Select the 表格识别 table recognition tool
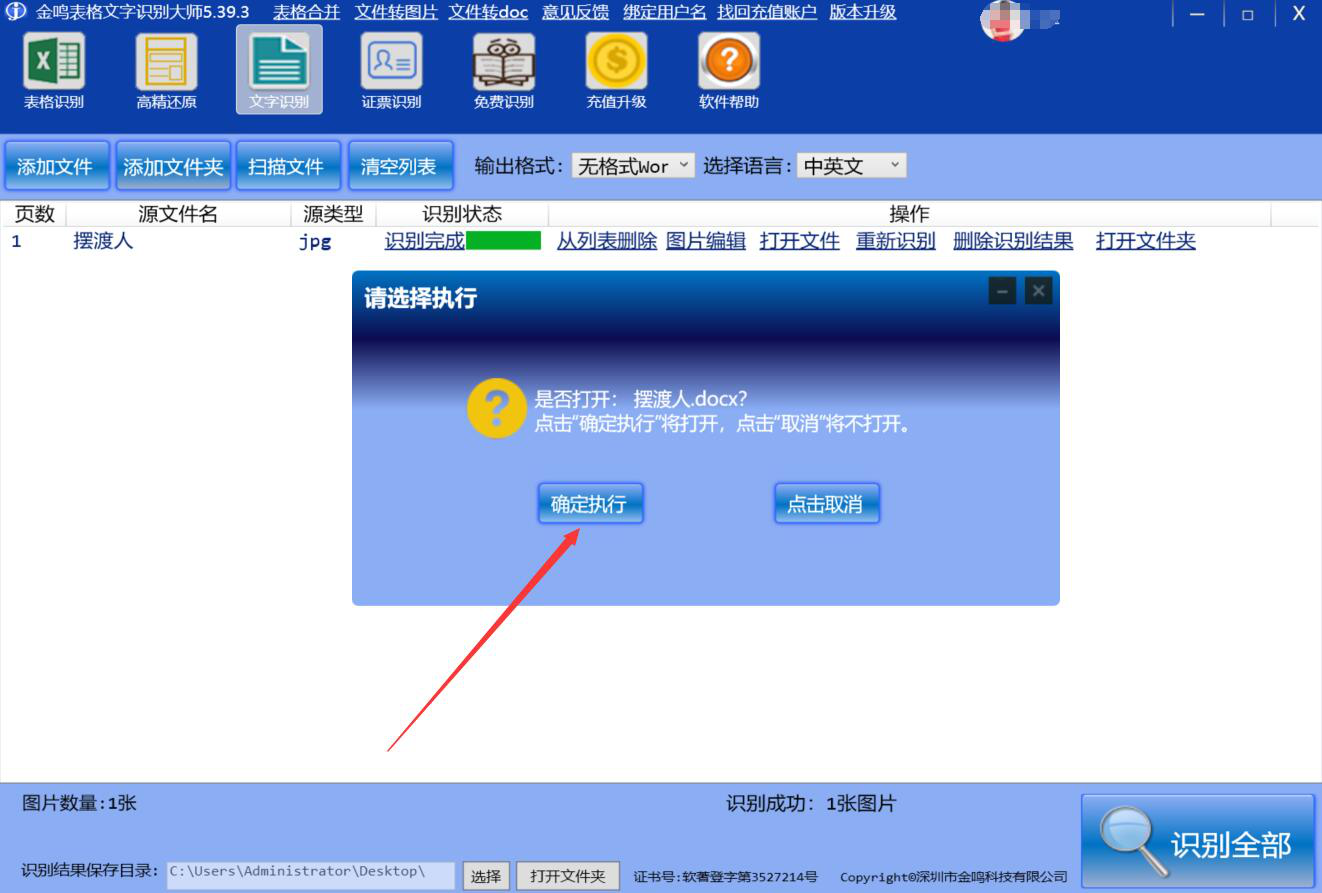 click(53, 70)
